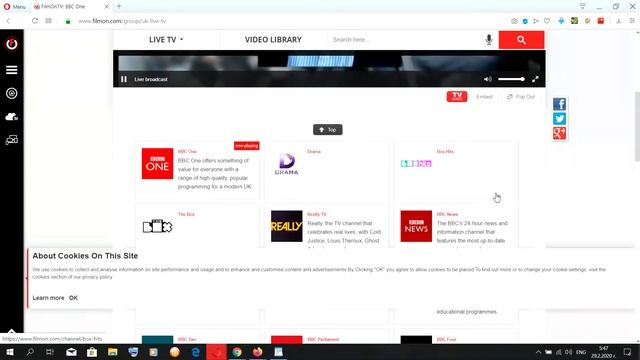Screen dimensions: 640x360
Task: Click the BBC One channel title link
Action: point(187,151)
